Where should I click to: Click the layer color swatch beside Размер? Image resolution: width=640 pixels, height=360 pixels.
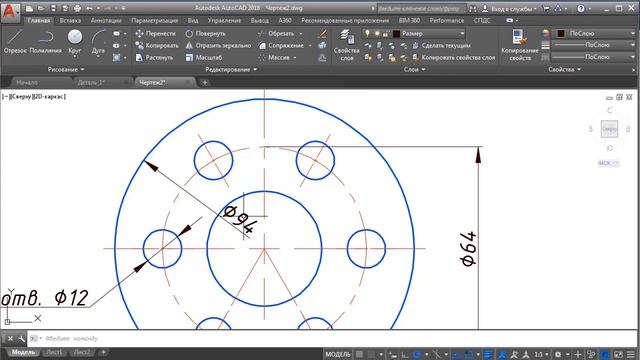tap(396, 33)
